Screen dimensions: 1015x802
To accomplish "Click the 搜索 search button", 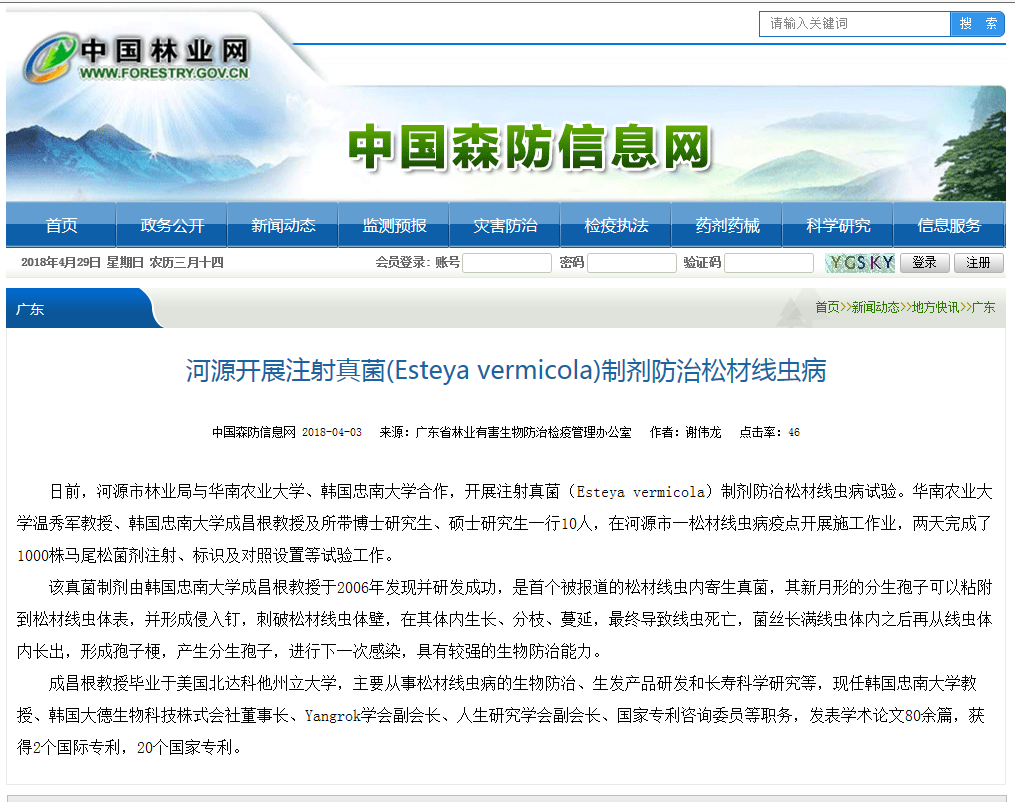I will (977, 24).
